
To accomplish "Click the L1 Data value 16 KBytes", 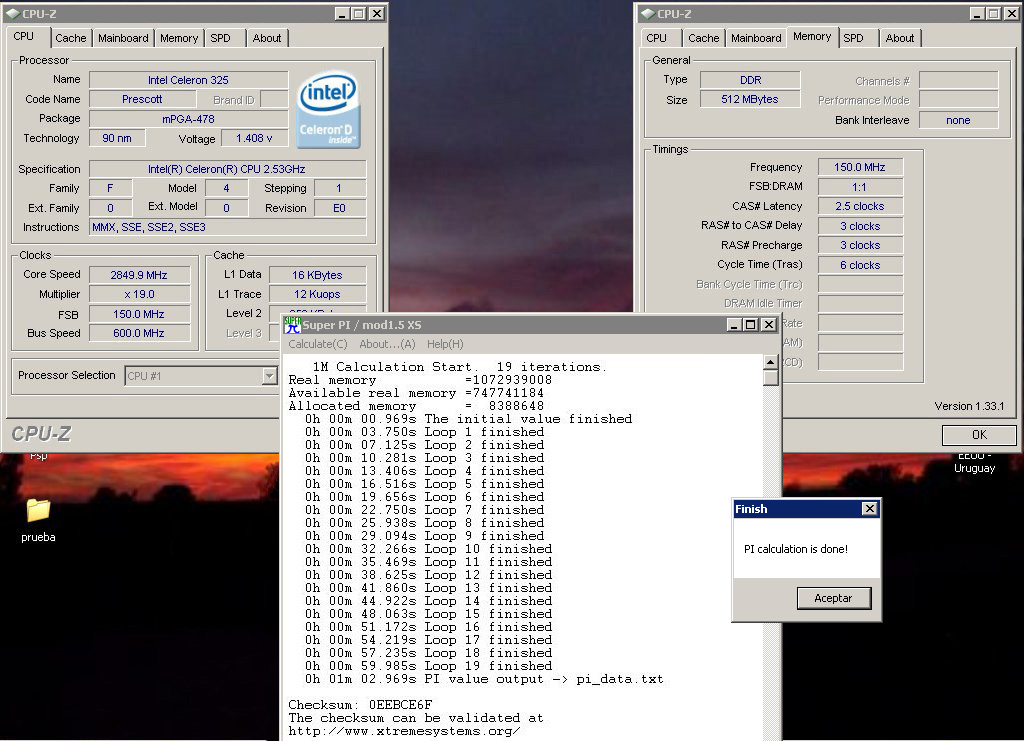I will pos(317,275).
